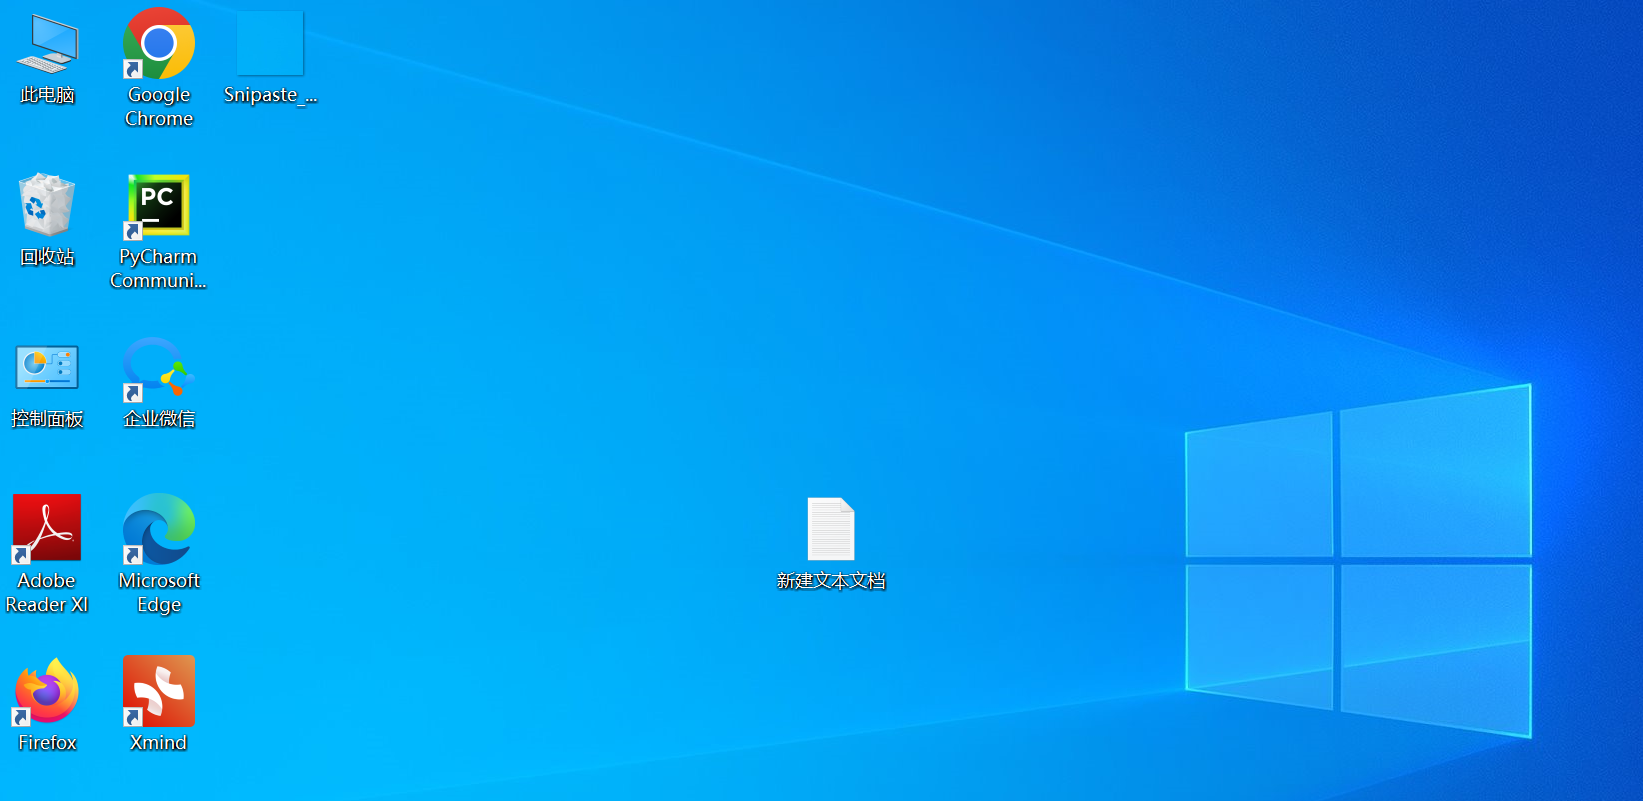Click the 'Xmind' label text
This screenshot has width=1643, height=801.
[x=159, y=742]
